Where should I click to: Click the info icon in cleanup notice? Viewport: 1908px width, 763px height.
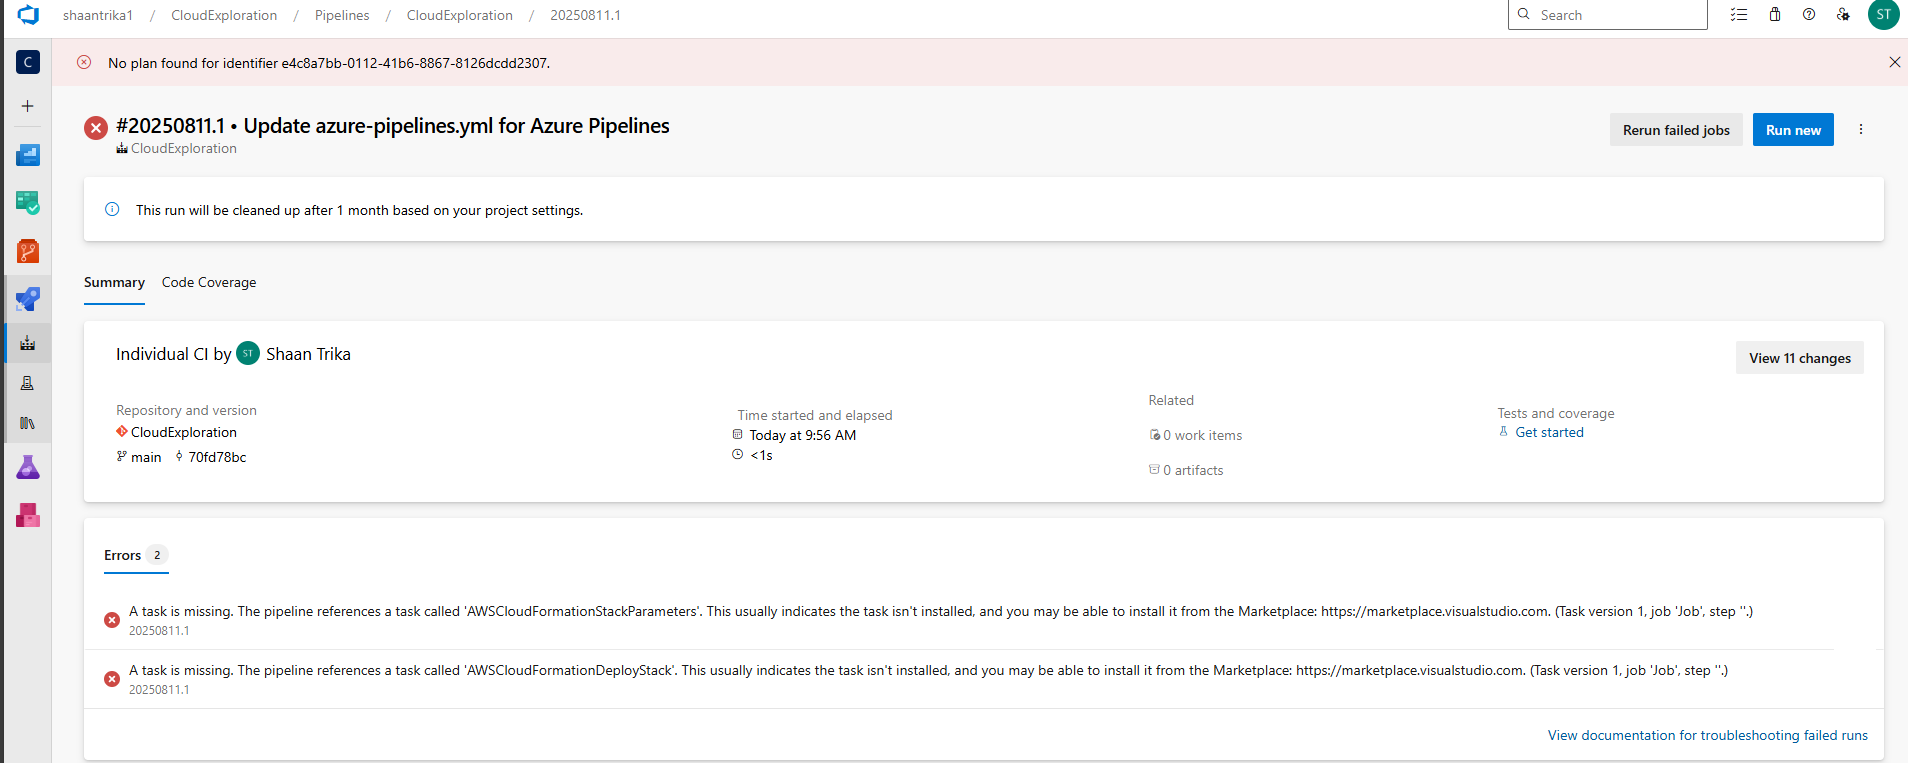[x=112, y=209]
